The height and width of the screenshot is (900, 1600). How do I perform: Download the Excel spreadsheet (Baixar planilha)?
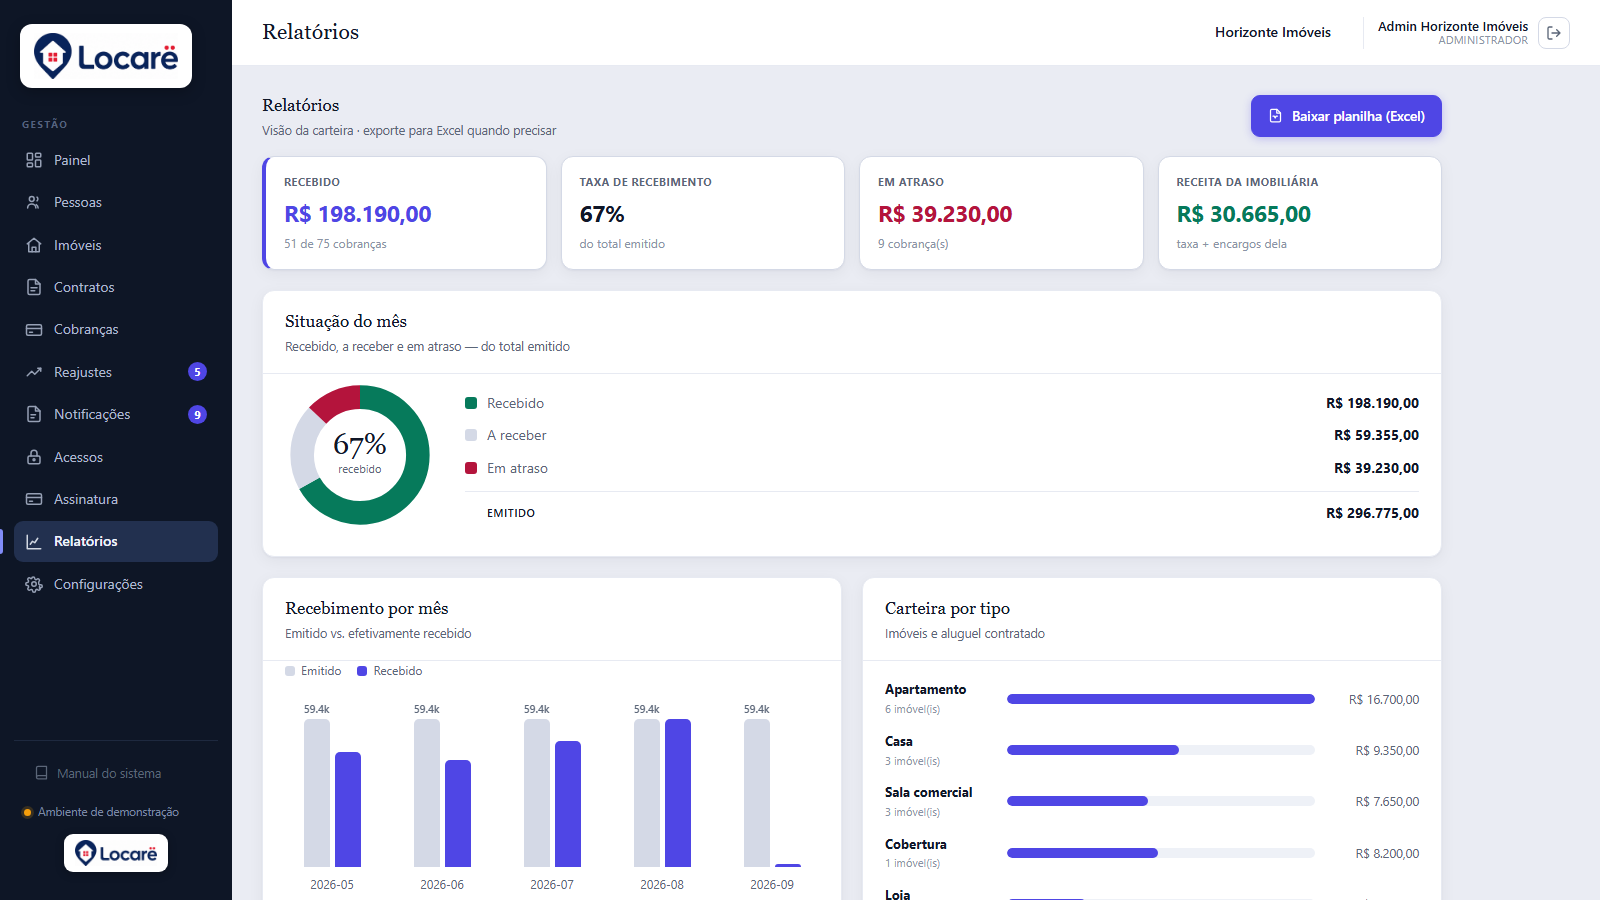point(1346,116)
